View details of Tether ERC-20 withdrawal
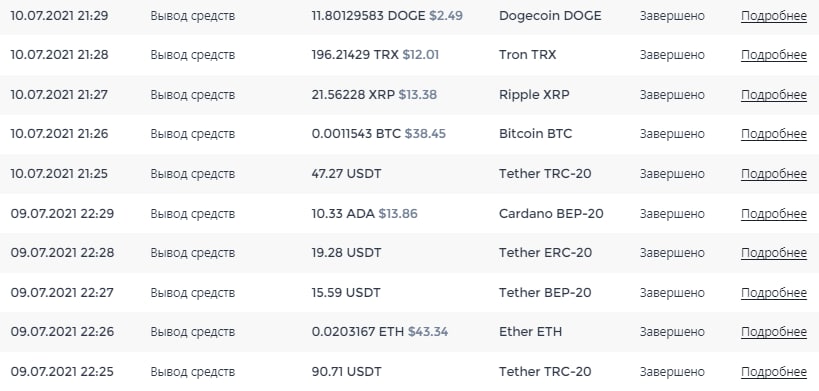This screenshot has height=391, width=819. point(774,253)
